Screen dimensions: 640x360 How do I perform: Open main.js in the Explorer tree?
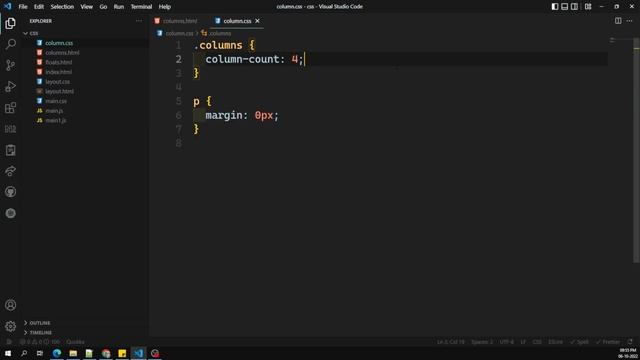click(x=54, y=111)
